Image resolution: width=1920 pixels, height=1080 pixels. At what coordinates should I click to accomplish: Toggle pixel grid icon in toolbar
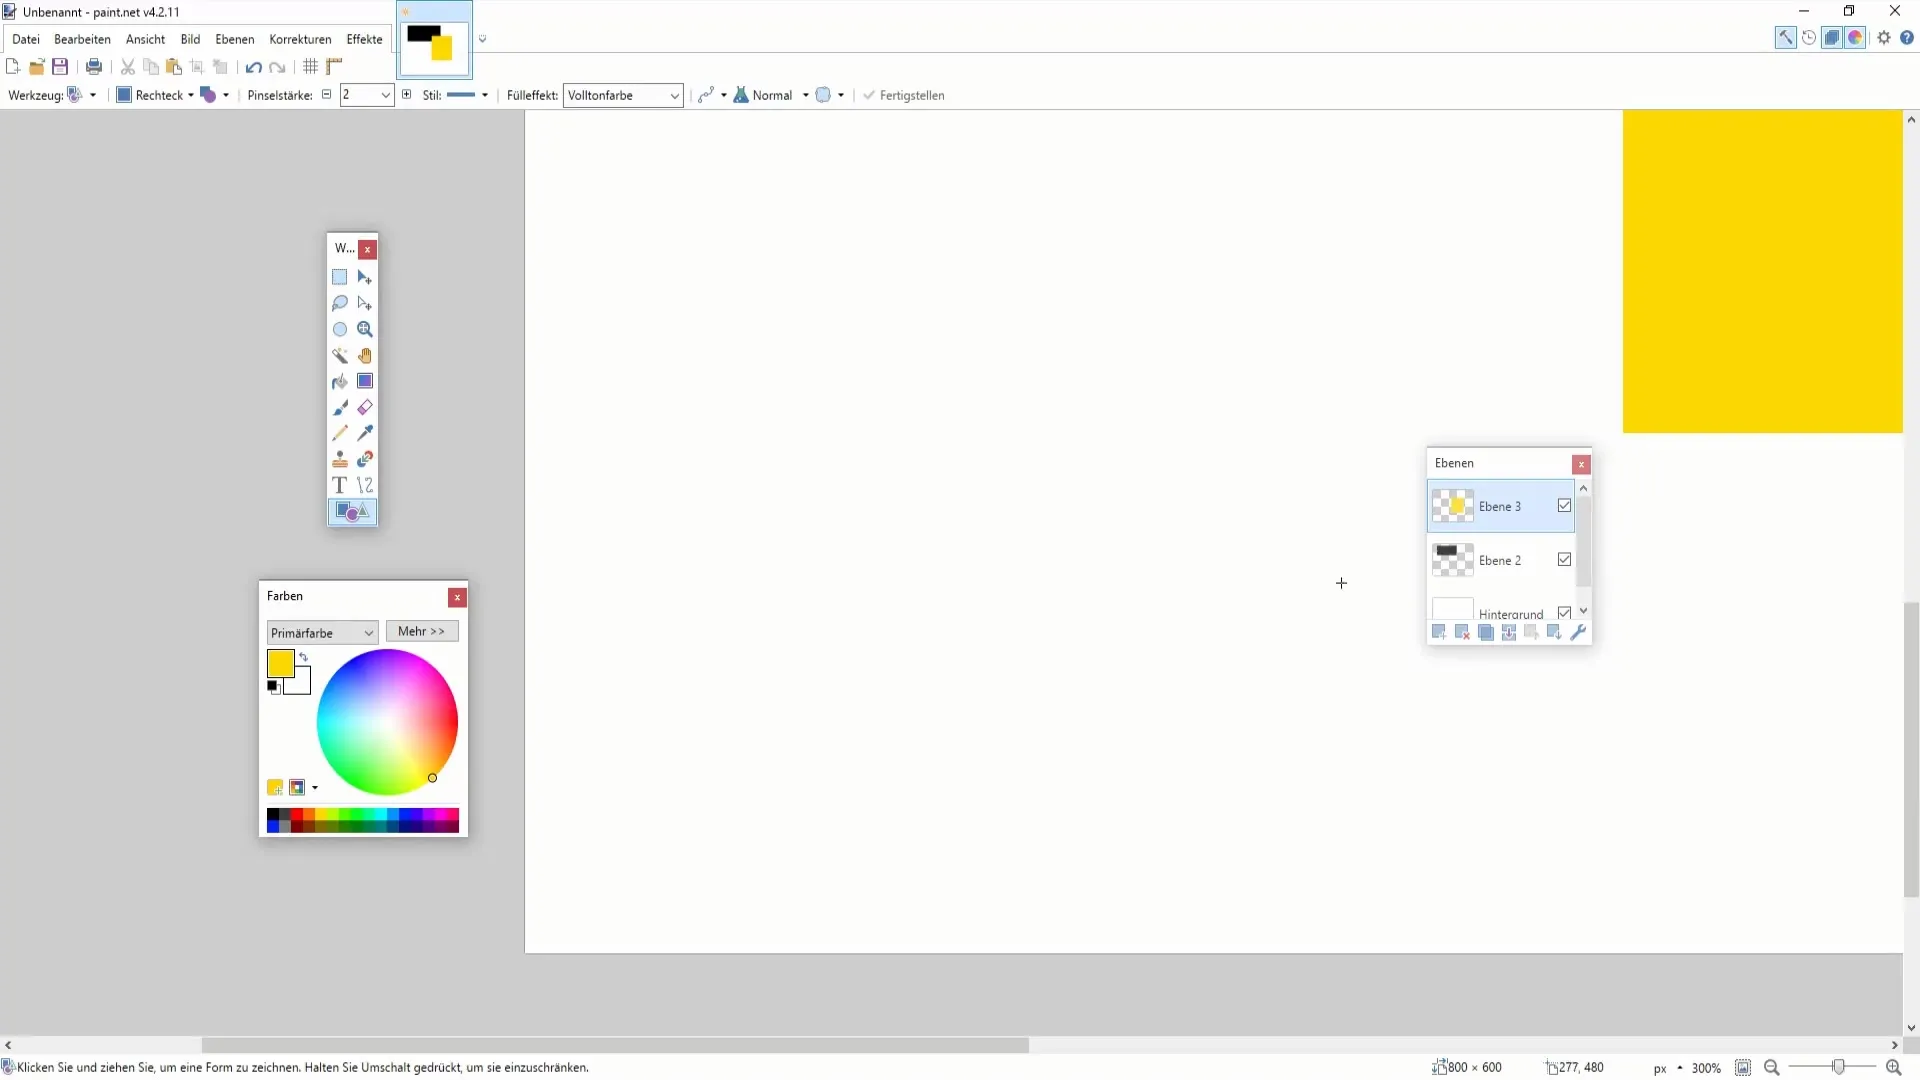(311, 67)
